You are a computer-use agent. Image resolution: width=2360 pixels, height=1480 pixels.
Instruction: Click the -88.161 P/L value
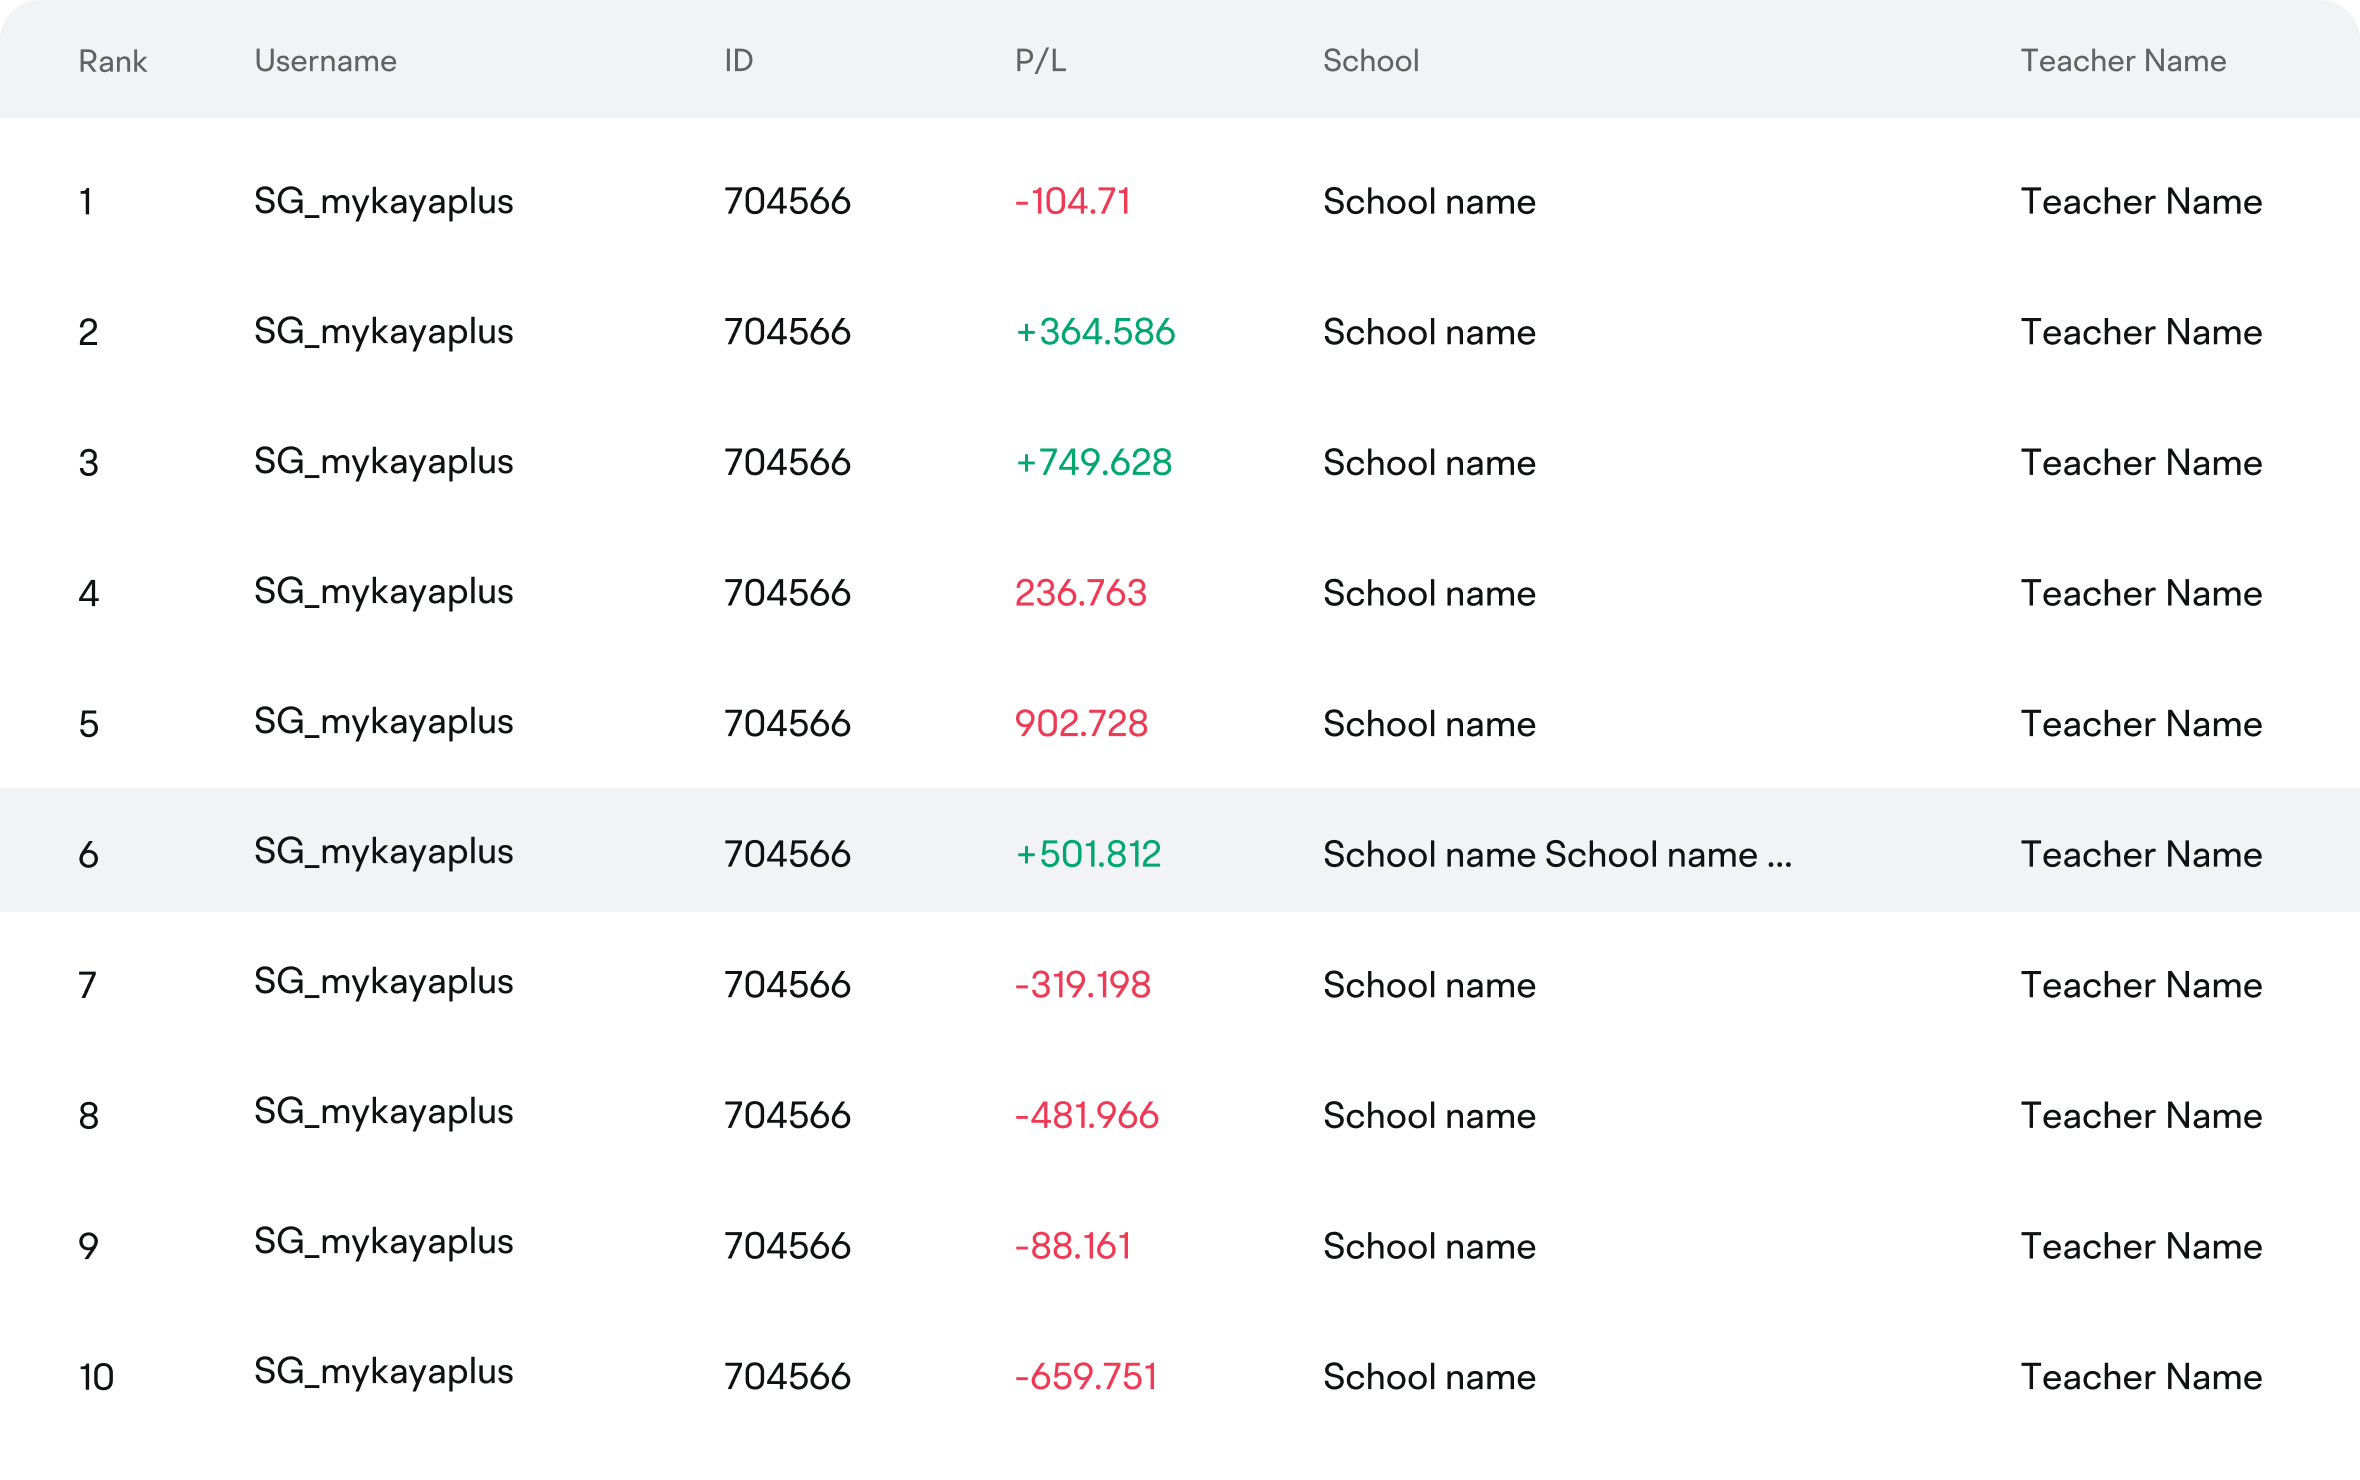coord(1072,1246)
